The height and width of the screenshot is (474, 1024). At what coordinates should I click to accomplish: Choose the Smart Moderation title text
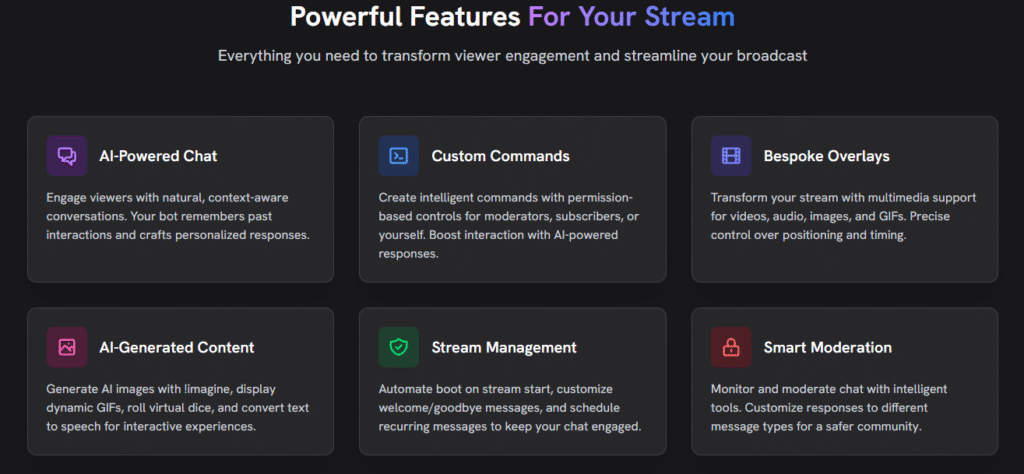tap(827, 347)
